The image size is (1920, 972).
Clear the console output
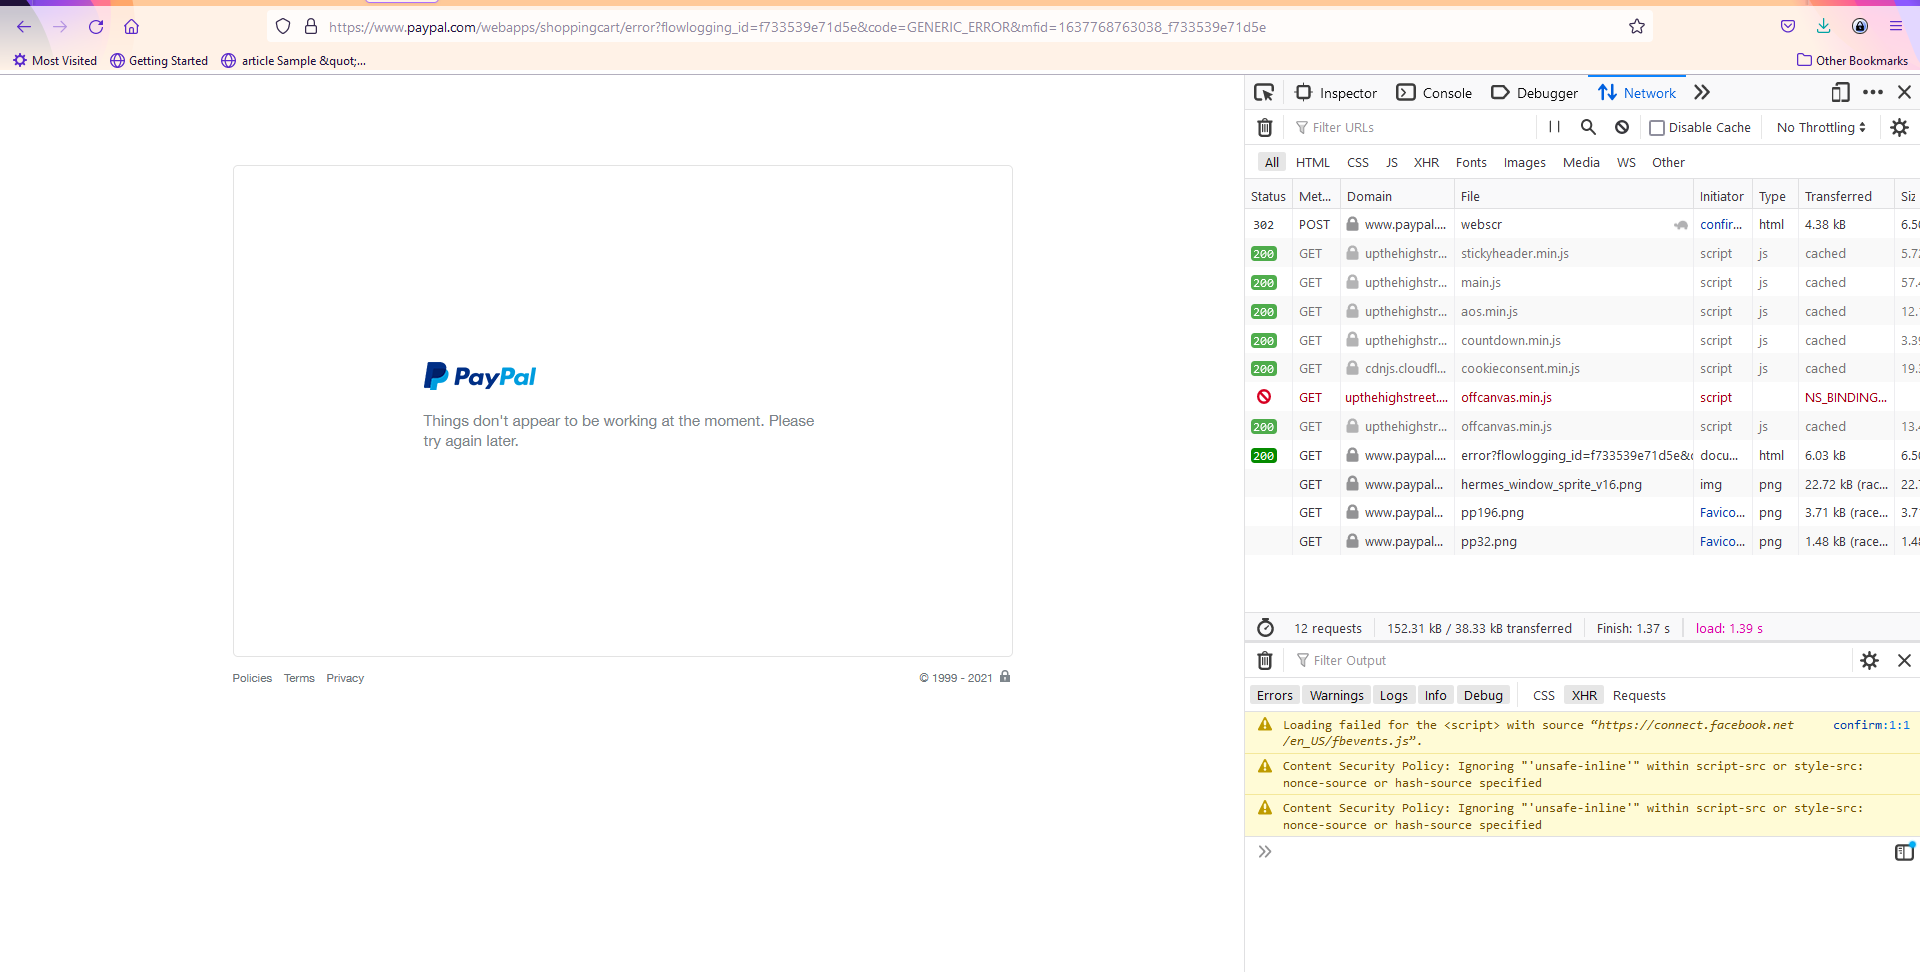(1265, 661)
